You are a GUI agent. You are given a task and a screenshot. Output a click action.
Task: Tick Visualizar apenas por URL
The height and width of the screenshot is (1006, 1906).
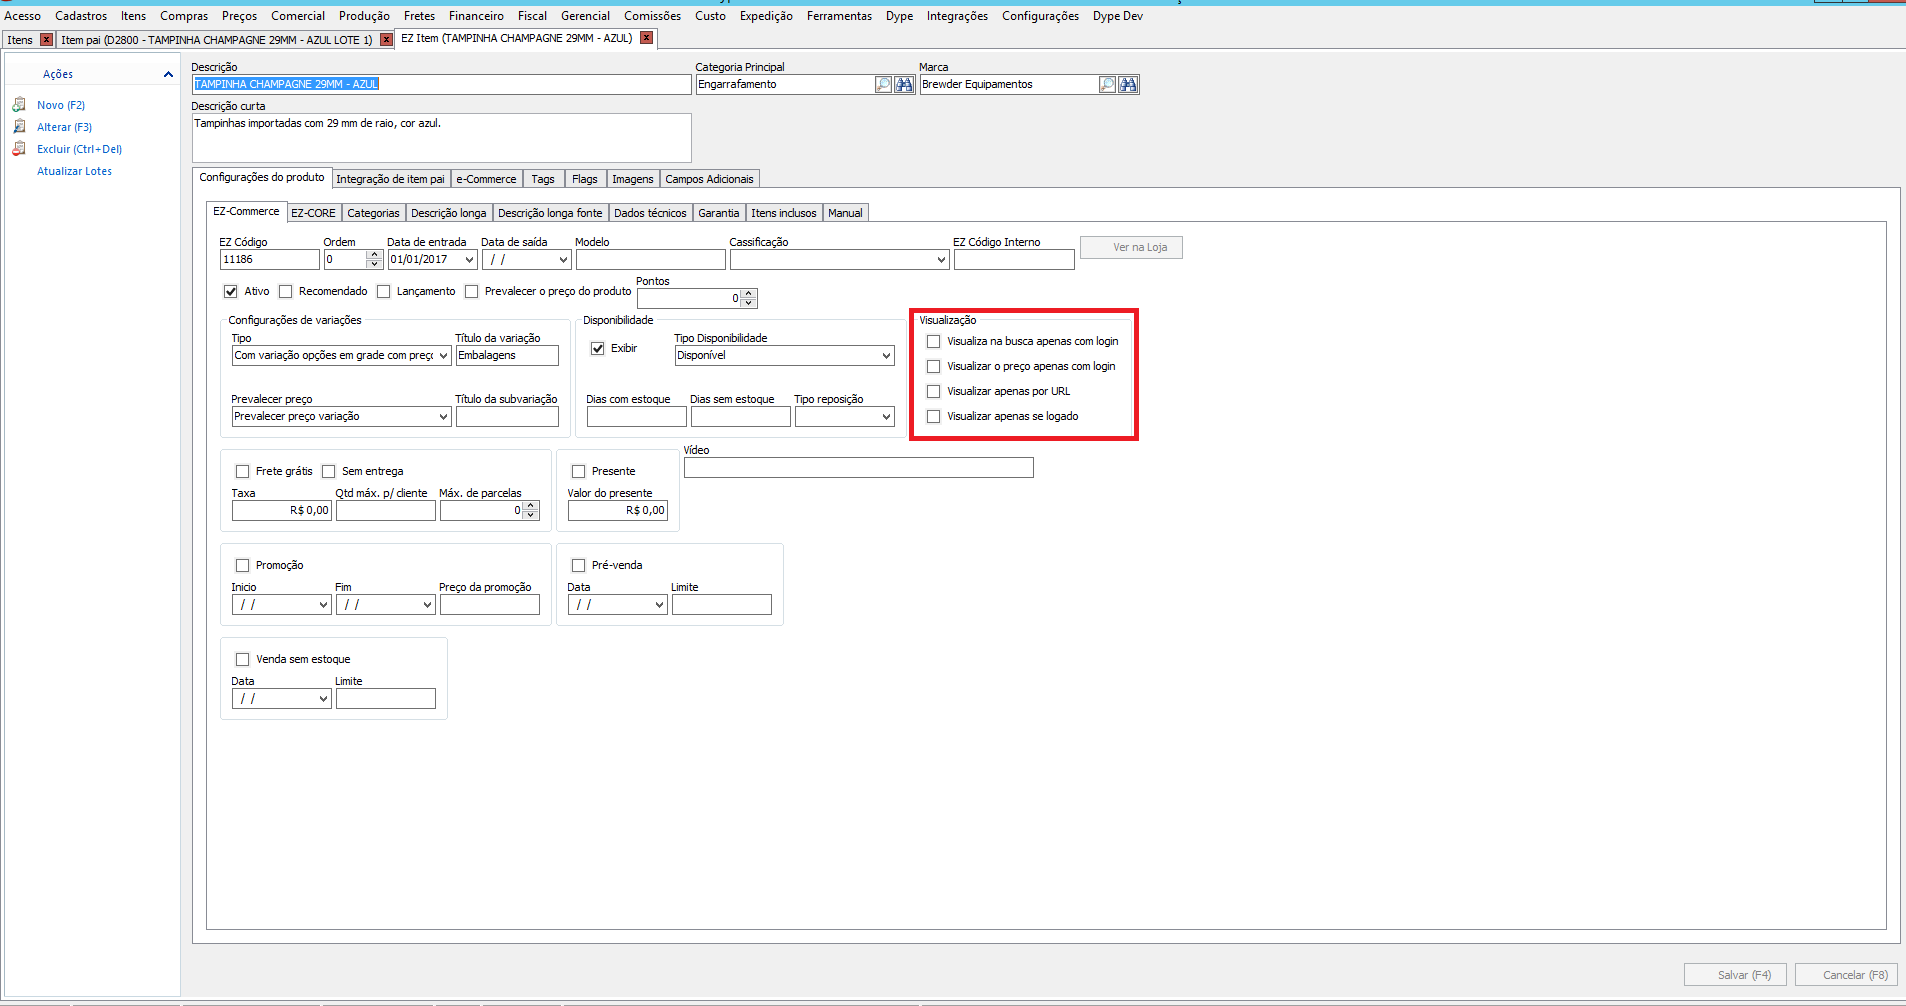click(933, 391)
